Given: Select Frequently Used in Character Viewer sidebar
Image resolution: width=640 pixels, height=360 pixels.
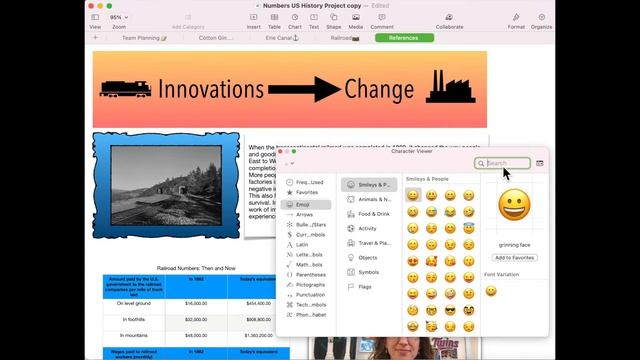Looking at the screenshot, I should click(x=305, y=182).
